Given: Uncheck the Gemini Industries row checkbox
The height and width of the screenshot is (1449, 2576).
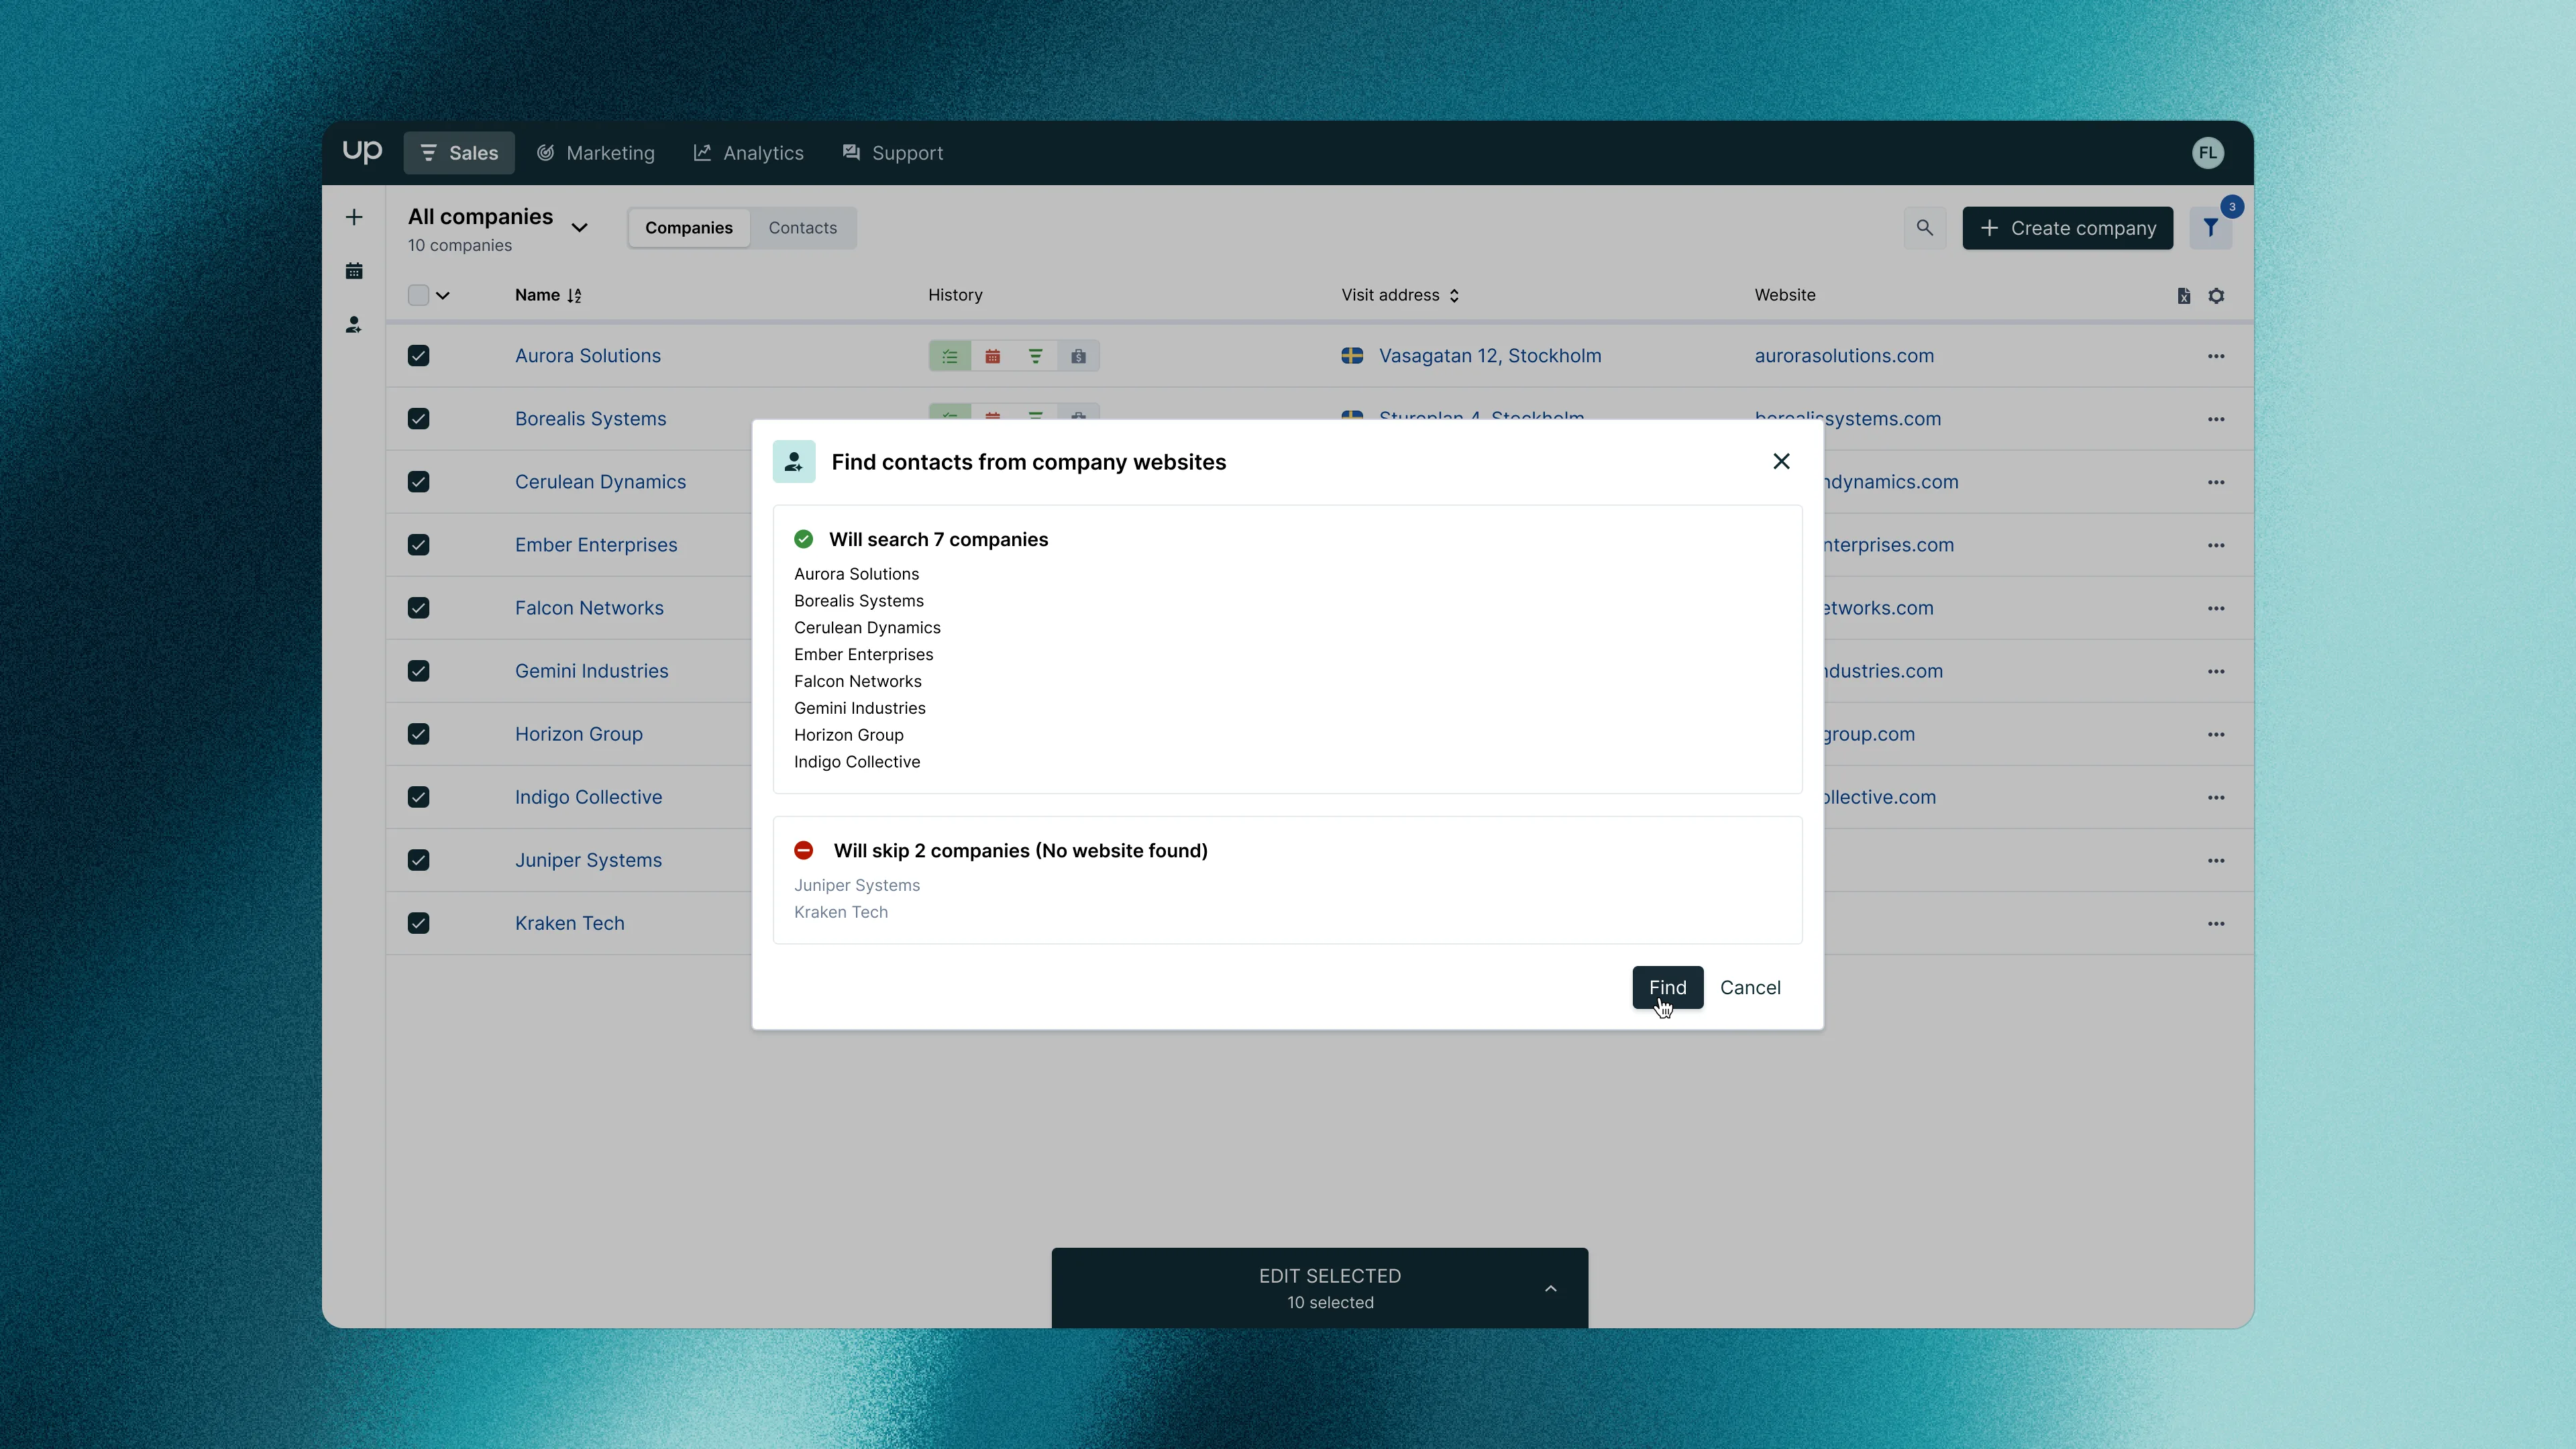Looking at the screenshot, I should click(418, 671).
